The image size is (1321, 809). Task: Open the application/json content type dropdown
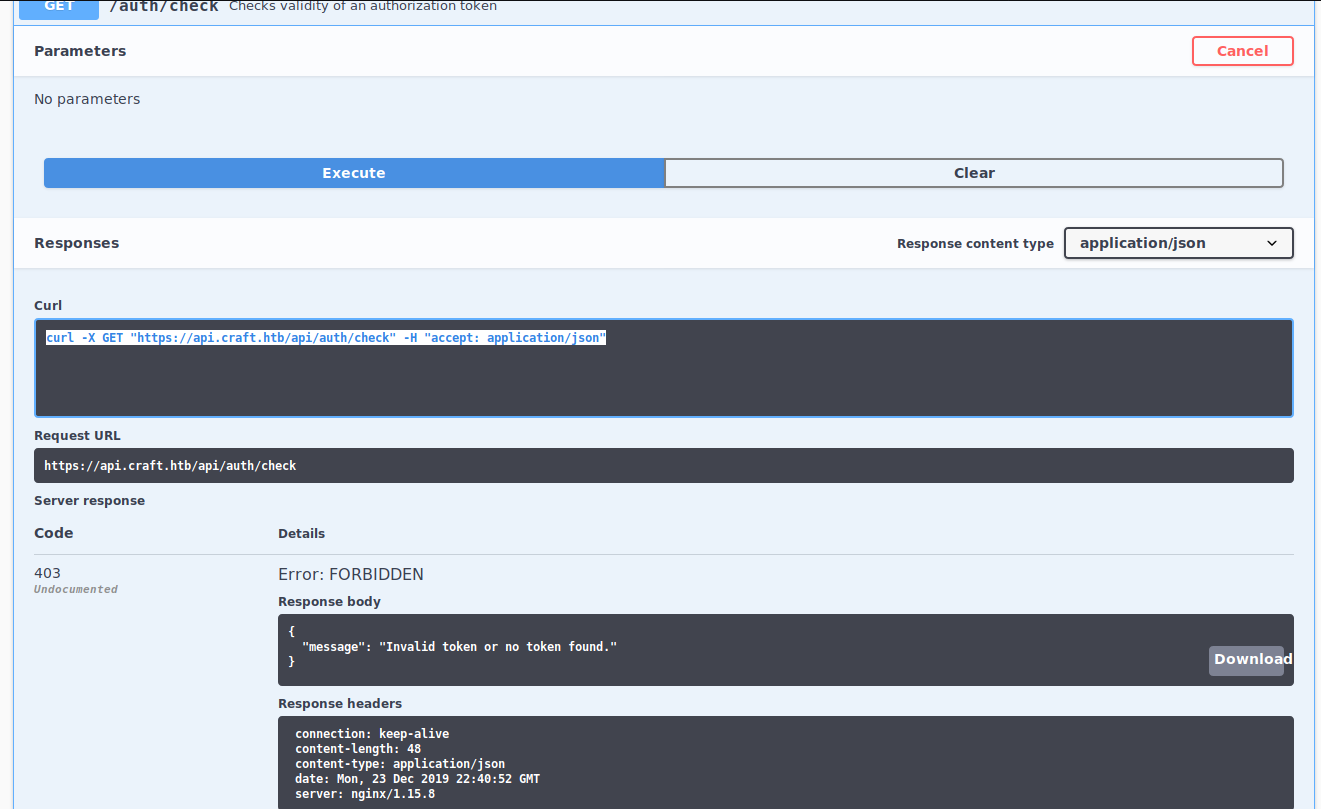point(1178,243)
